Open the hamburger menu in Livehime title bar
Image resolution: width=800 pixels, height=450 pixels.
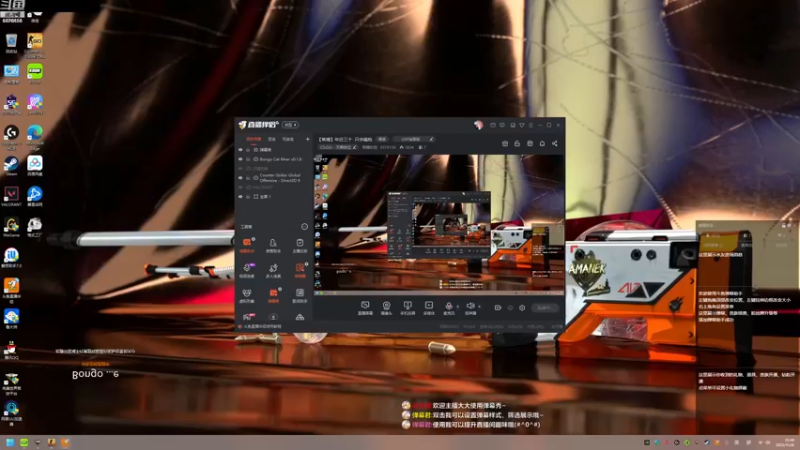[531, 125]
